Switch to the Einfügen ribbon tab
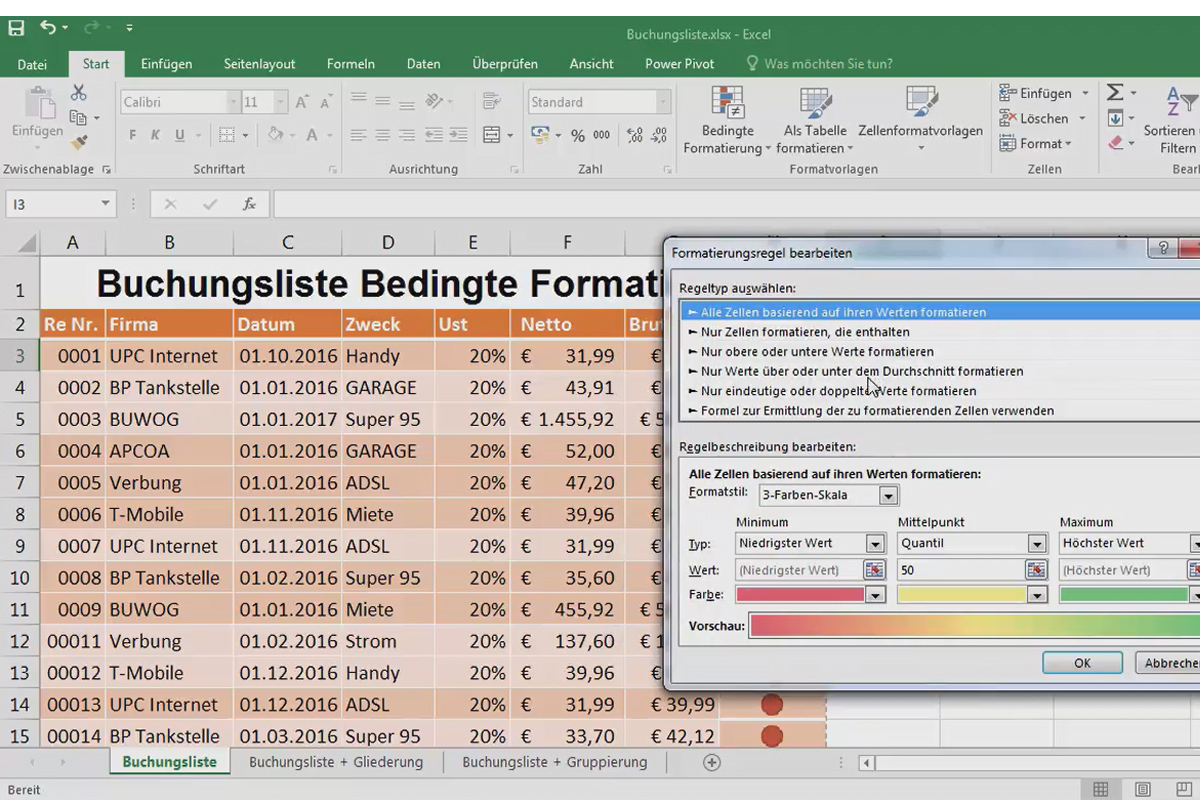 [166, 64]
